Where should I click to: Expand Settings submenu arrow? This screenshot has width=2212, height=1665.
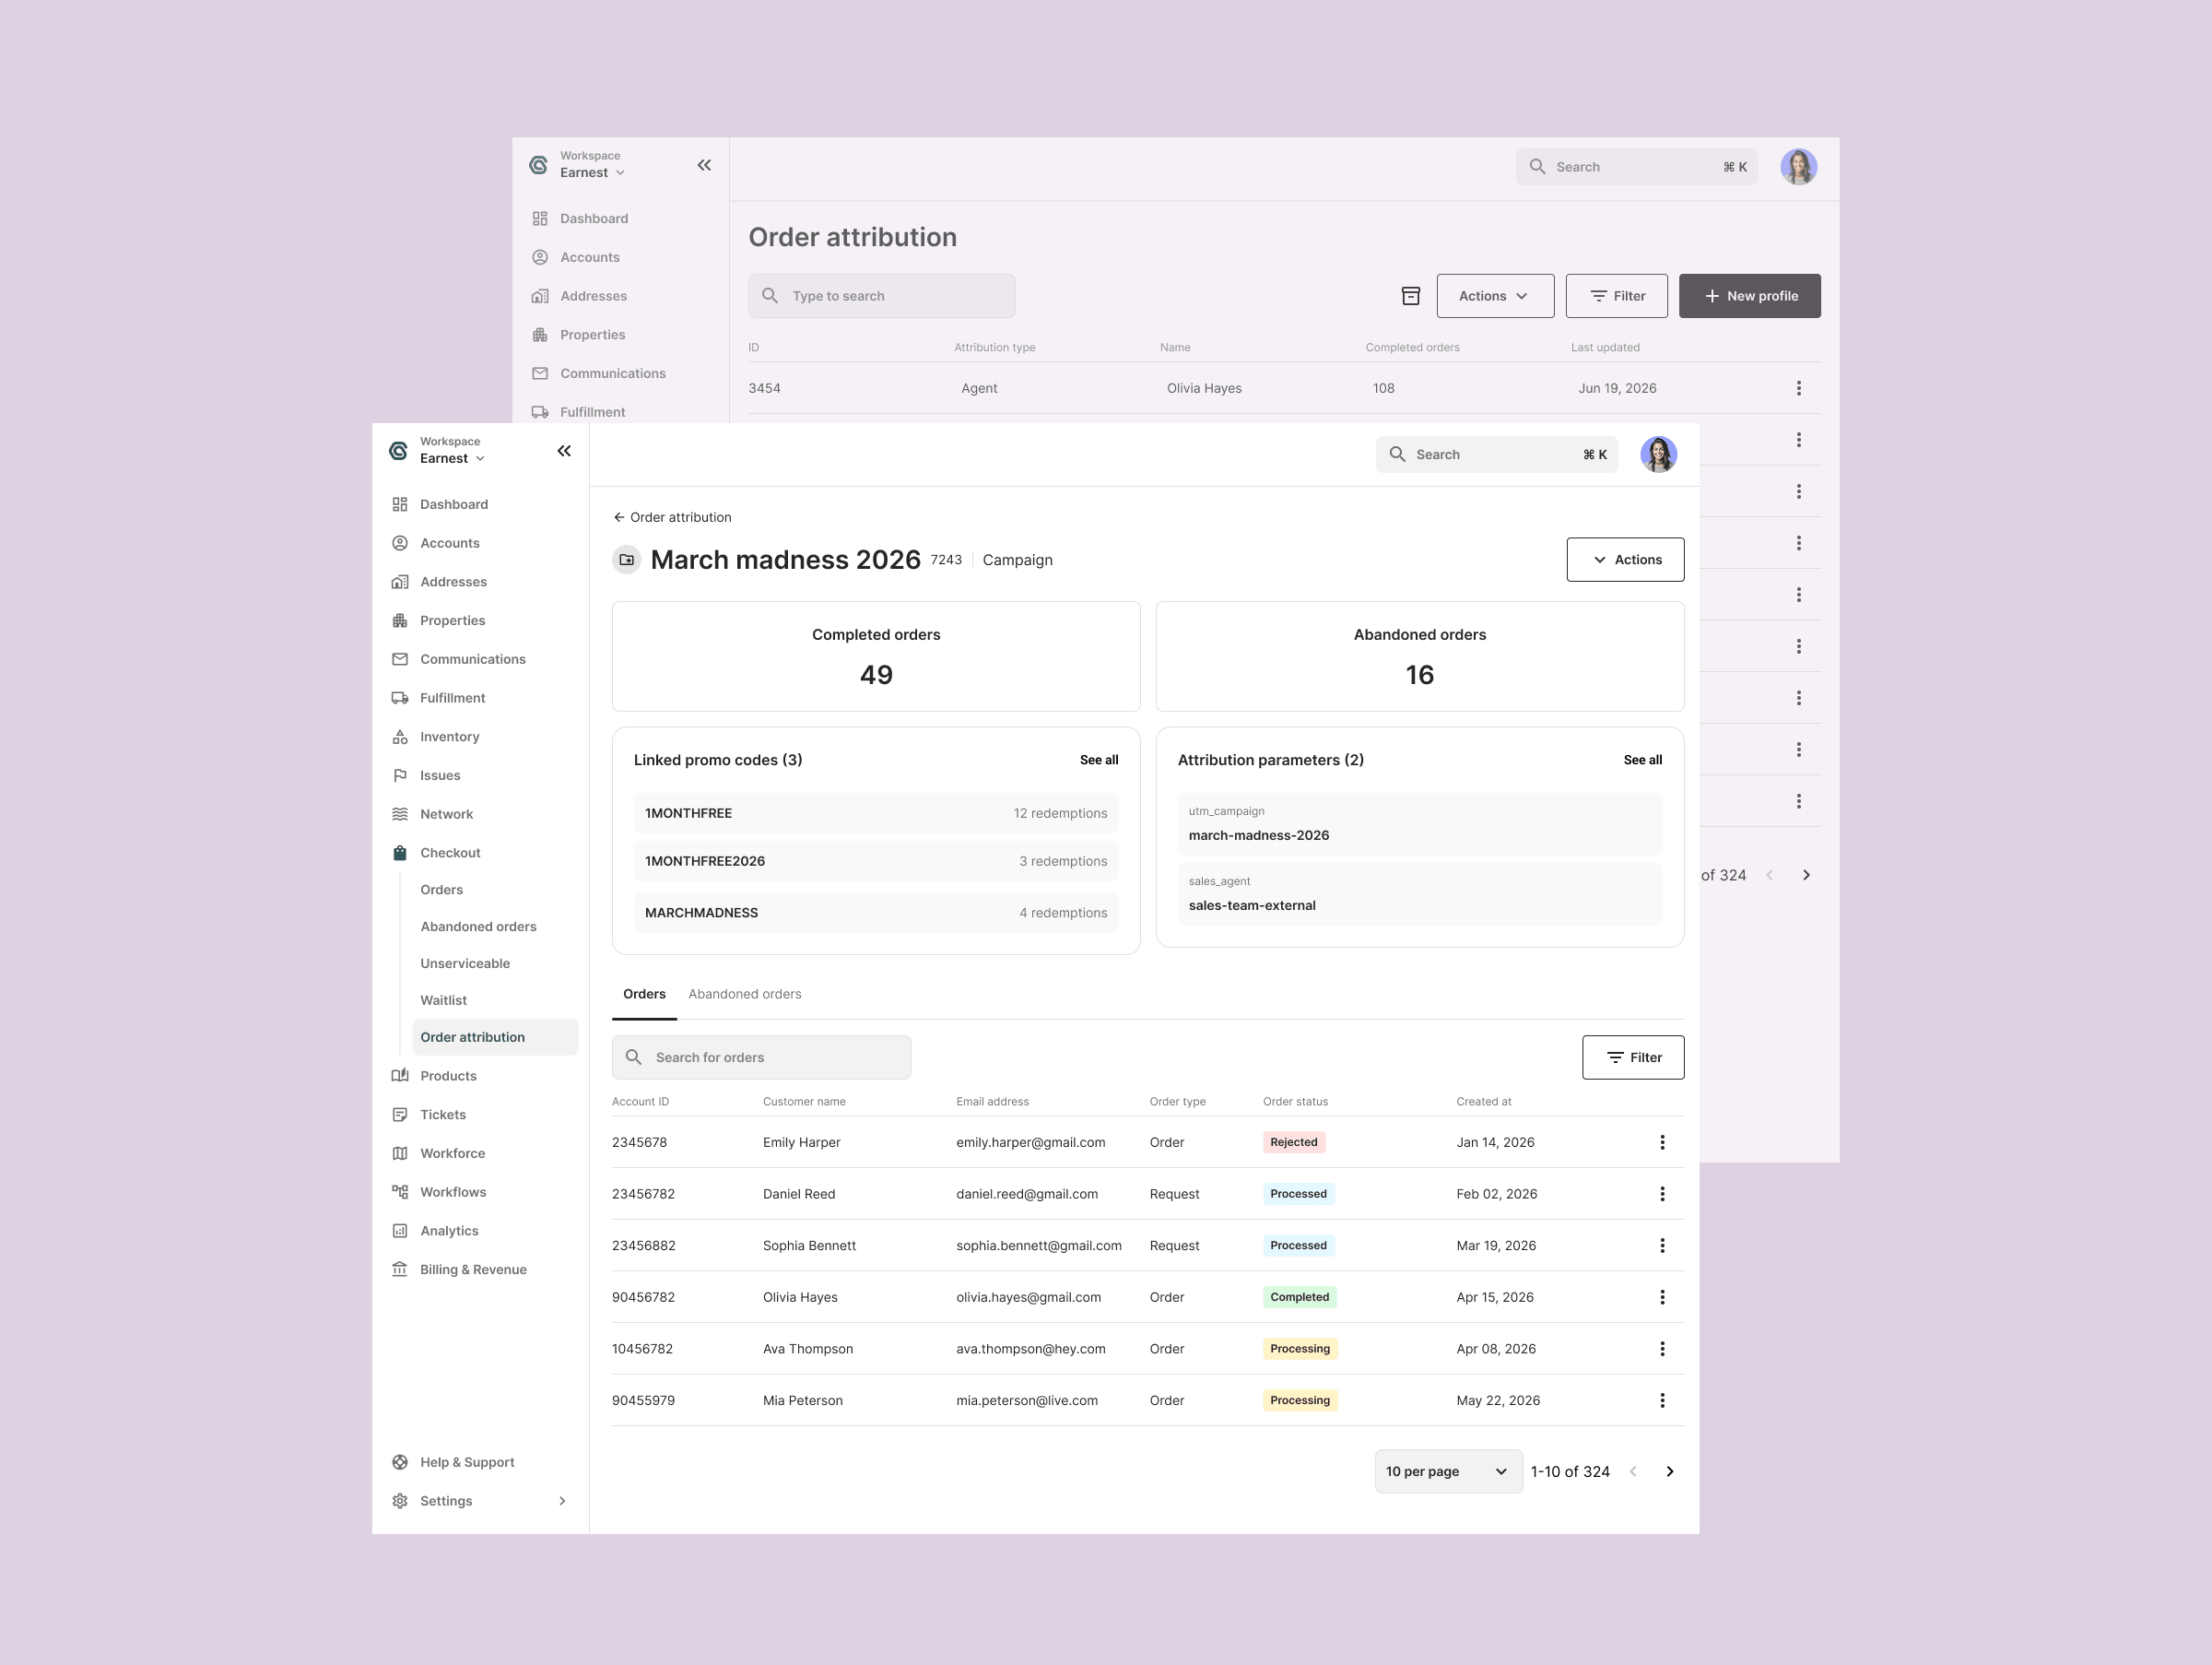[562, 1501]
